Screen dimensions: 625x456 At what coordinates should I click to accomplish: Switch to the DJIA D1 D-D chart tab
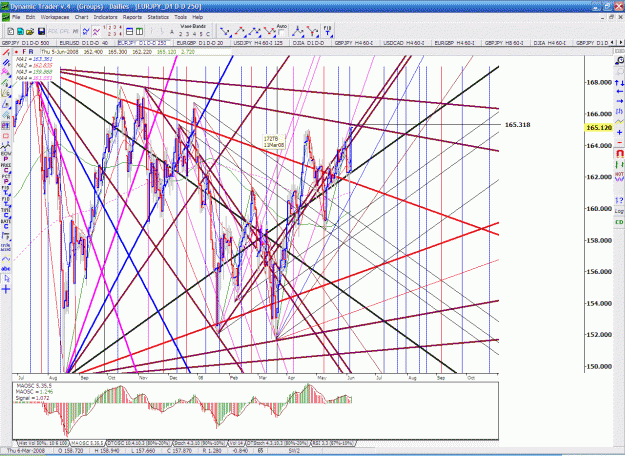[309, 43]
